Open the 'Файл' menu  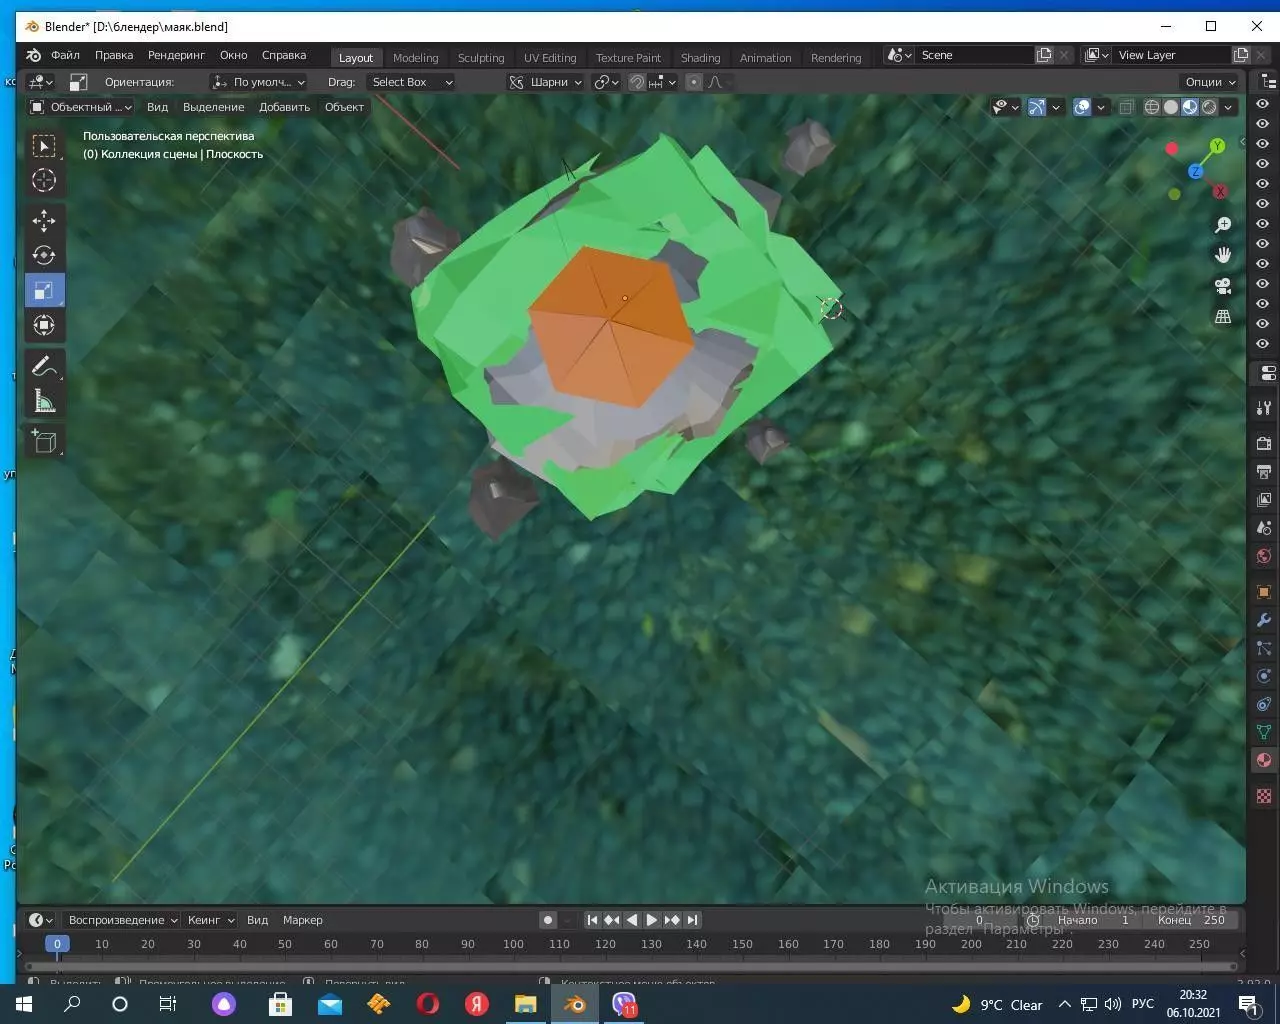click(x=65, y=56)
